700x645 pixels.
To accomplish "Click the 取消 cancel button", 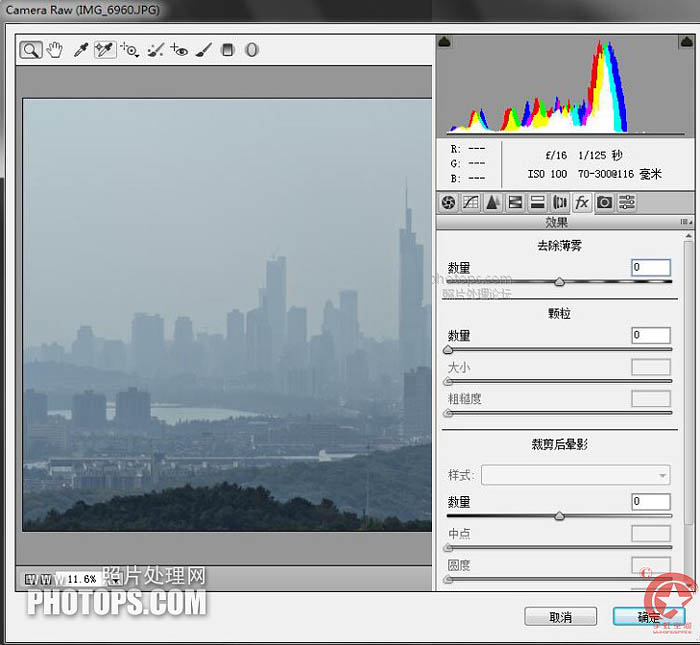I will pos(560,617).
